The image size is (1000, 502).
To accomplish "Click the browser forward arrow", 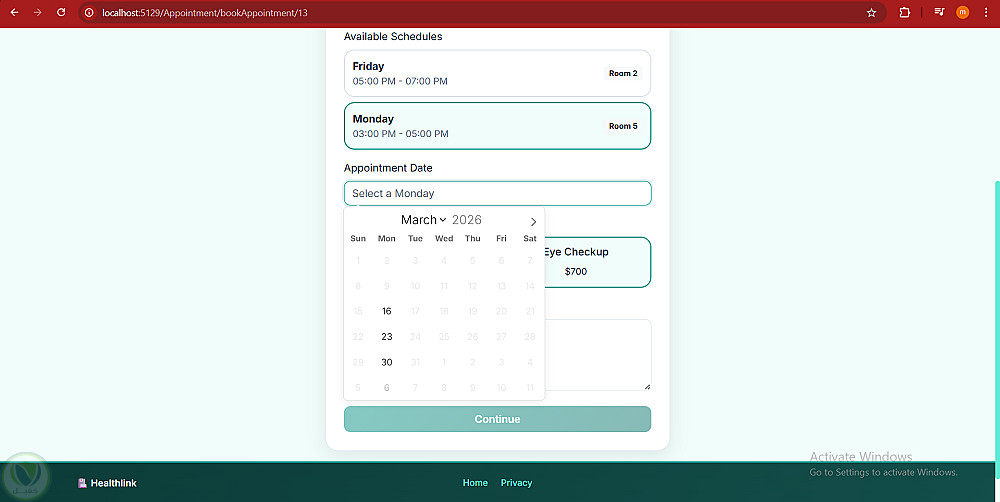I will pos(38,12).
